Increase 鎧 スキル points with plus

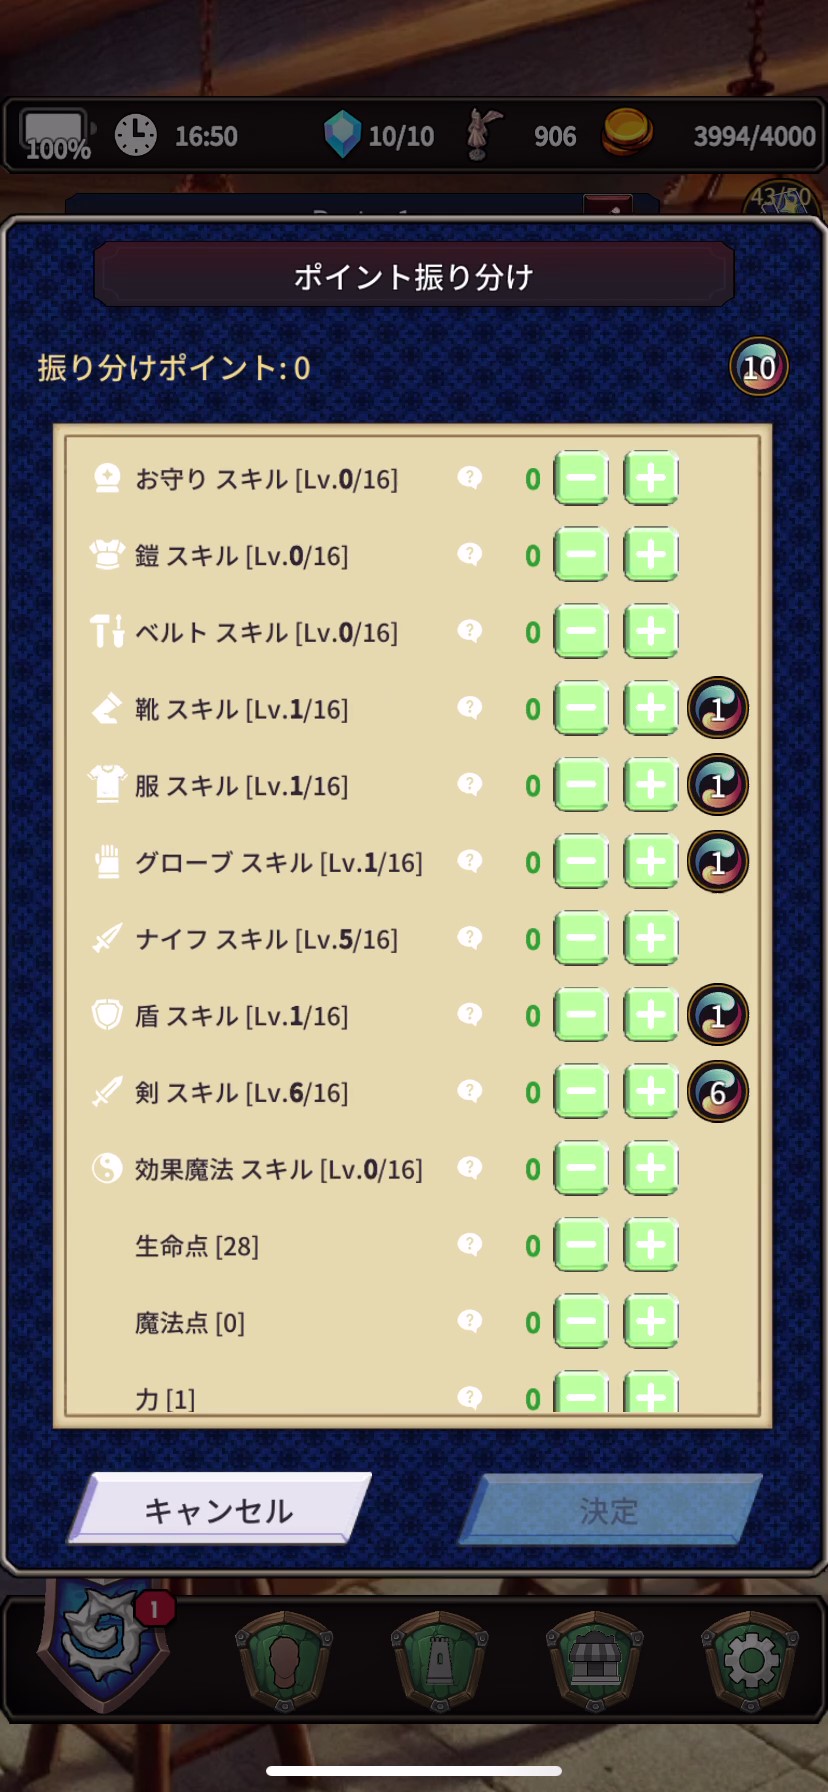click(651, 555)
